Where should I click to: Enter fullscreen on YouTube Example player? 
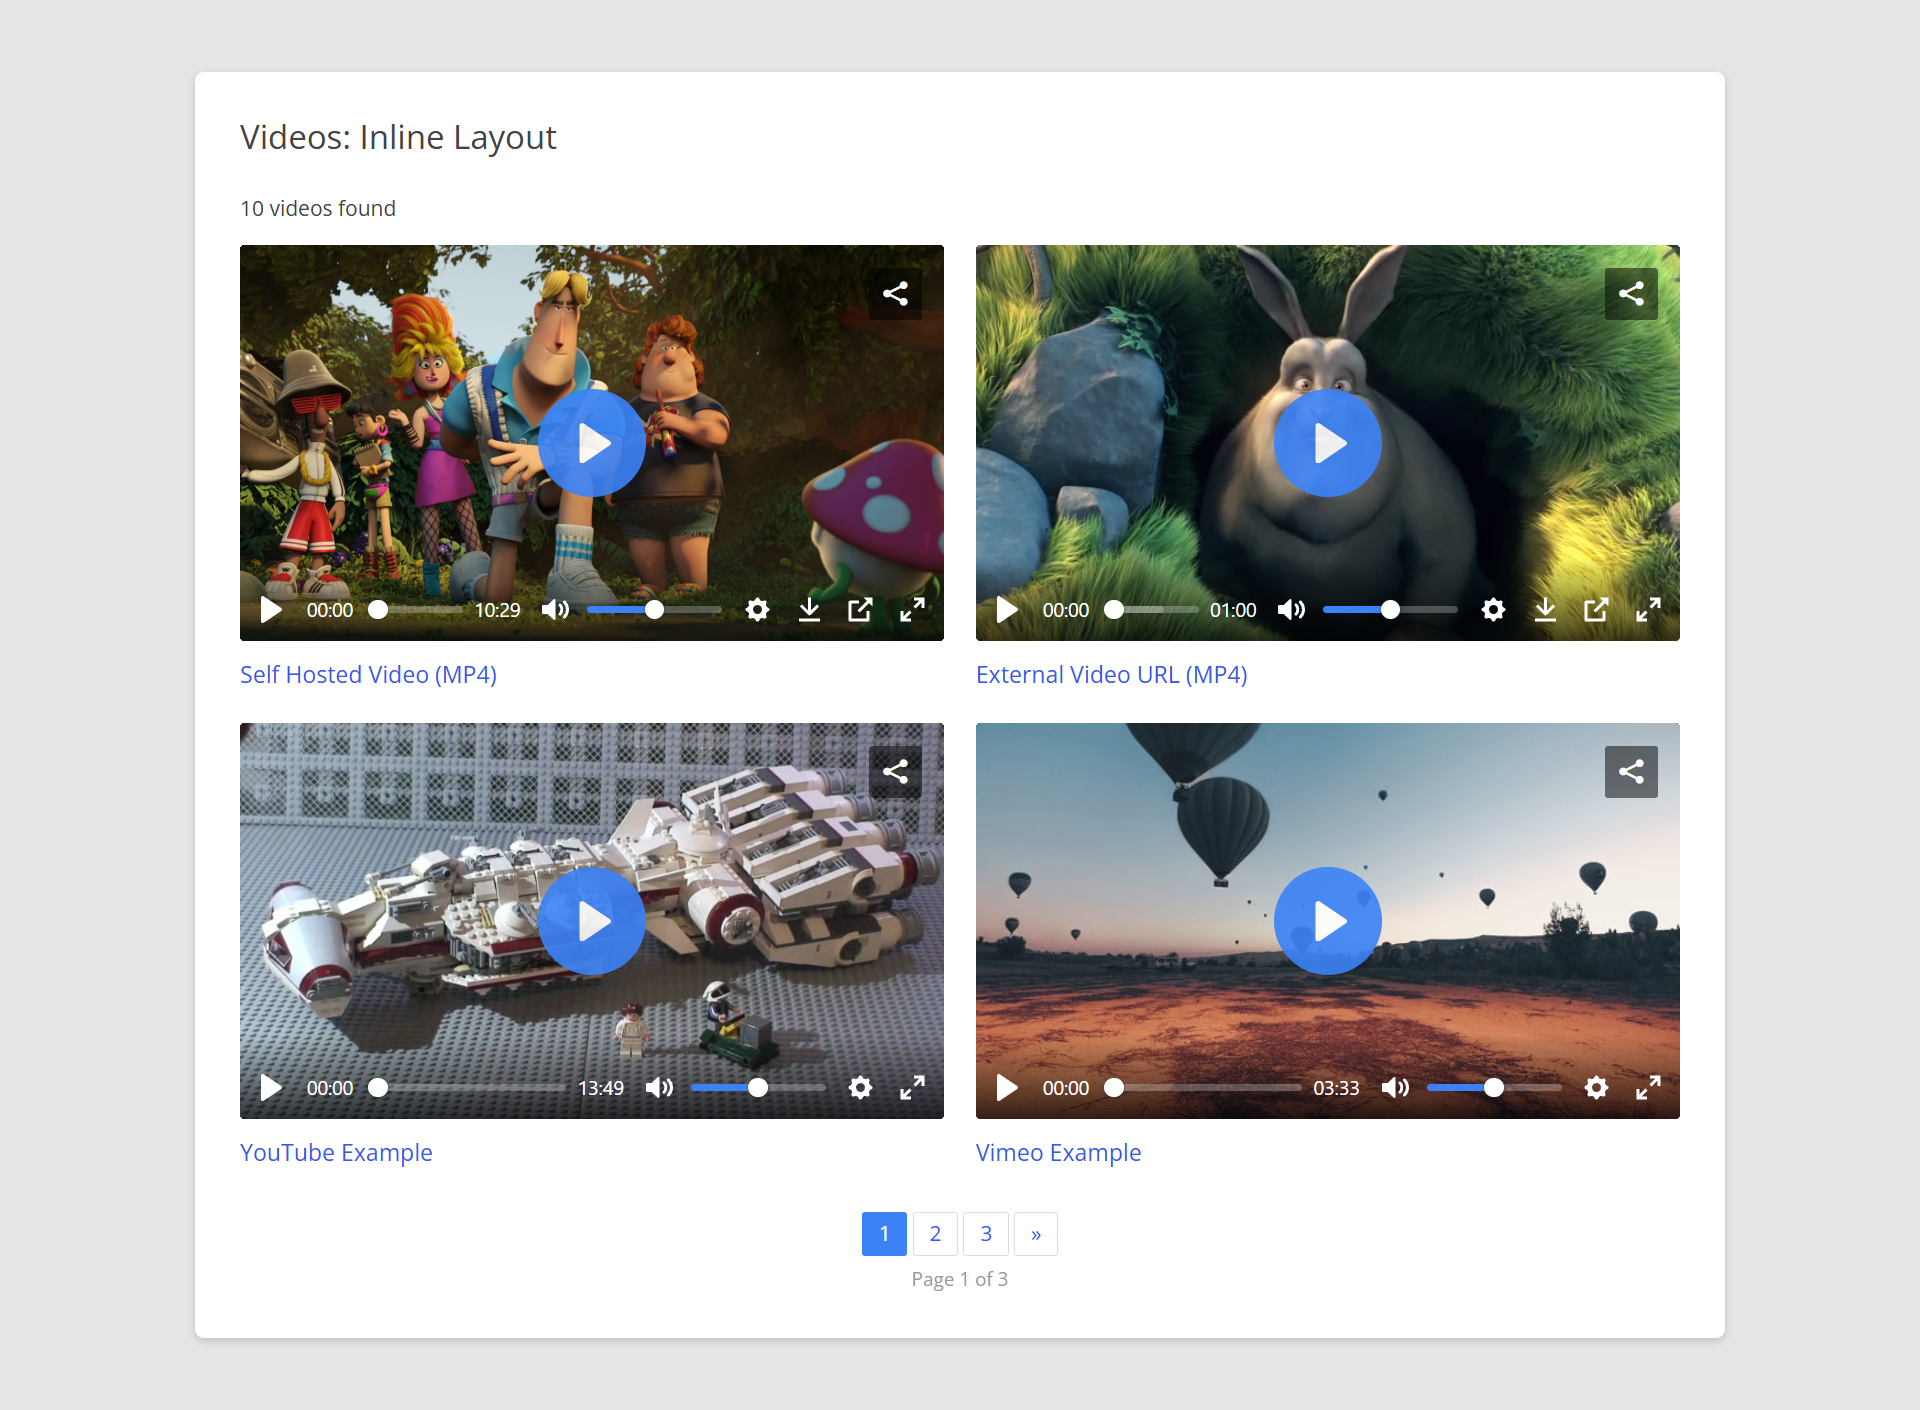click(912, 1088)
